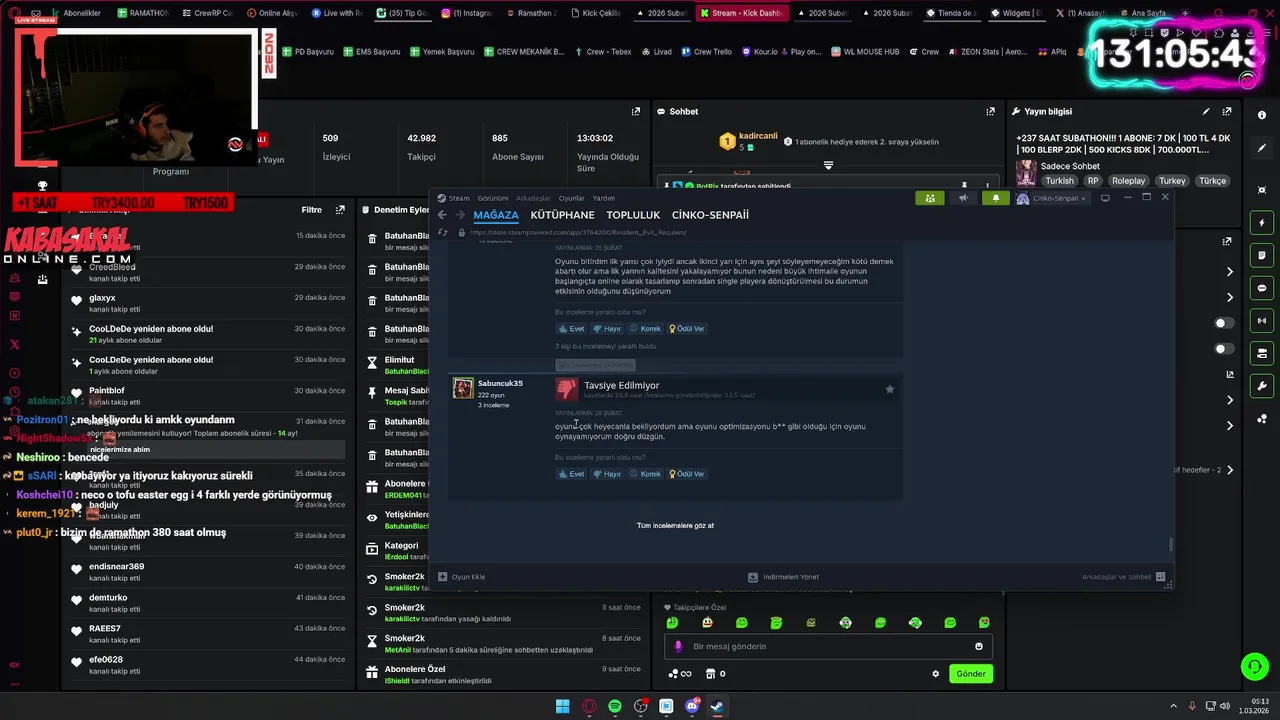Open the X (Twitter) icon in the left sidebar
1280x720 pixels.
[x=14, y=344]
